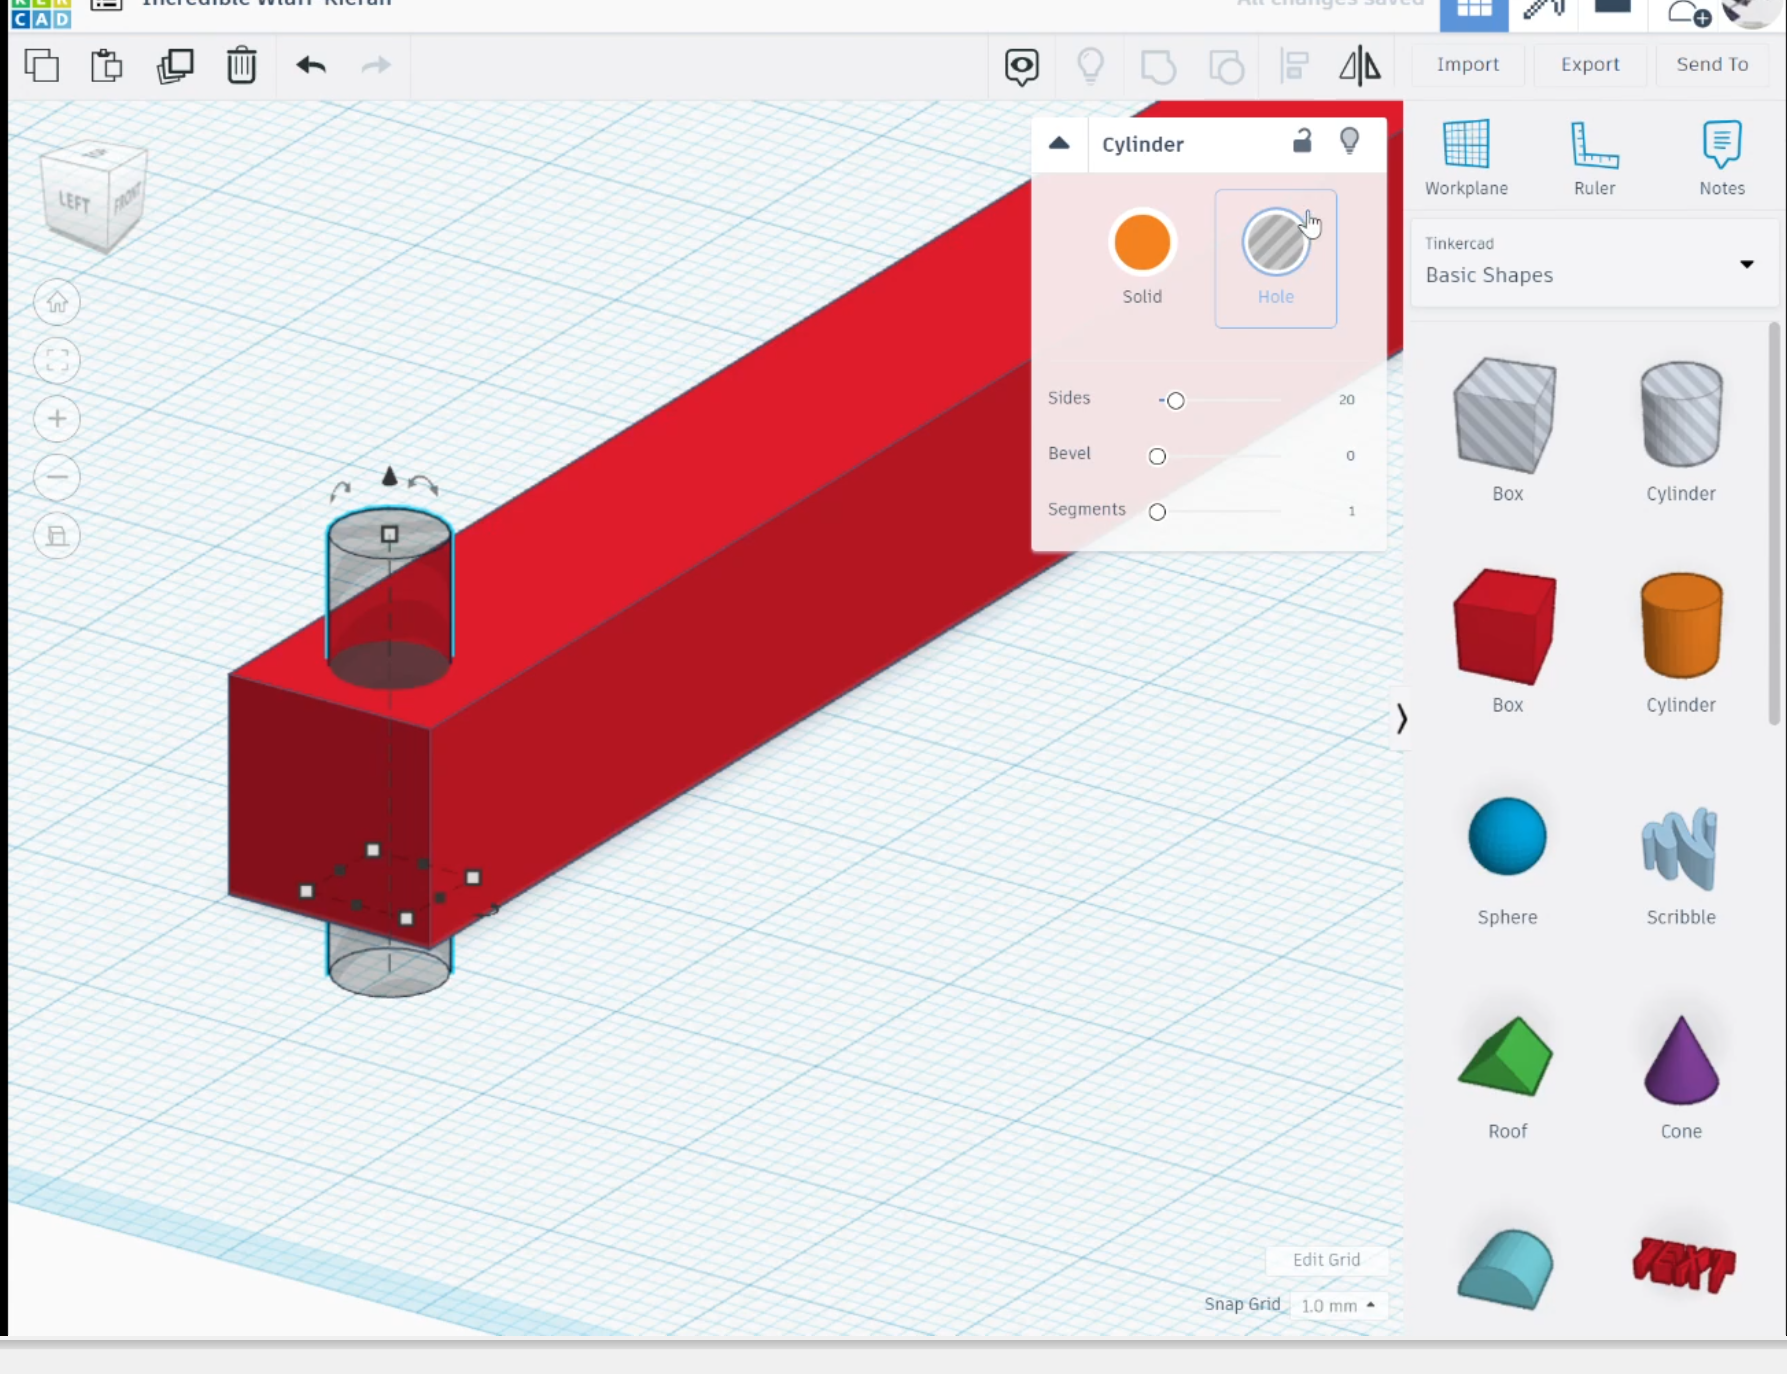Zoom in on the workplane
The image size is (1787, 1374).
click(57, 418)
